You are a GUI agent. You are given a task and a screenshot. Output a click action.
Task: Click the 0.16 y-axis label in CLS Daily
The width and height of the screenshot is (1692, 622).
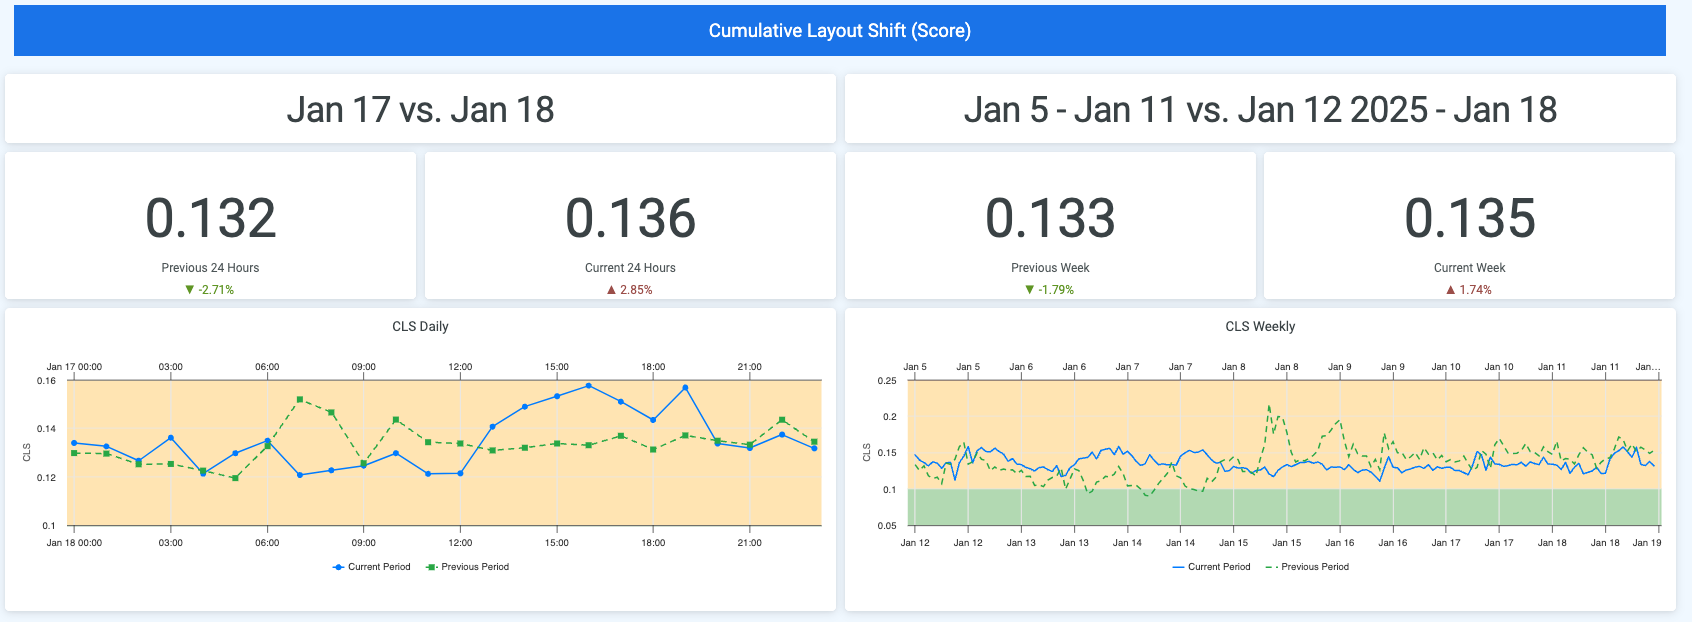(47, 381)
